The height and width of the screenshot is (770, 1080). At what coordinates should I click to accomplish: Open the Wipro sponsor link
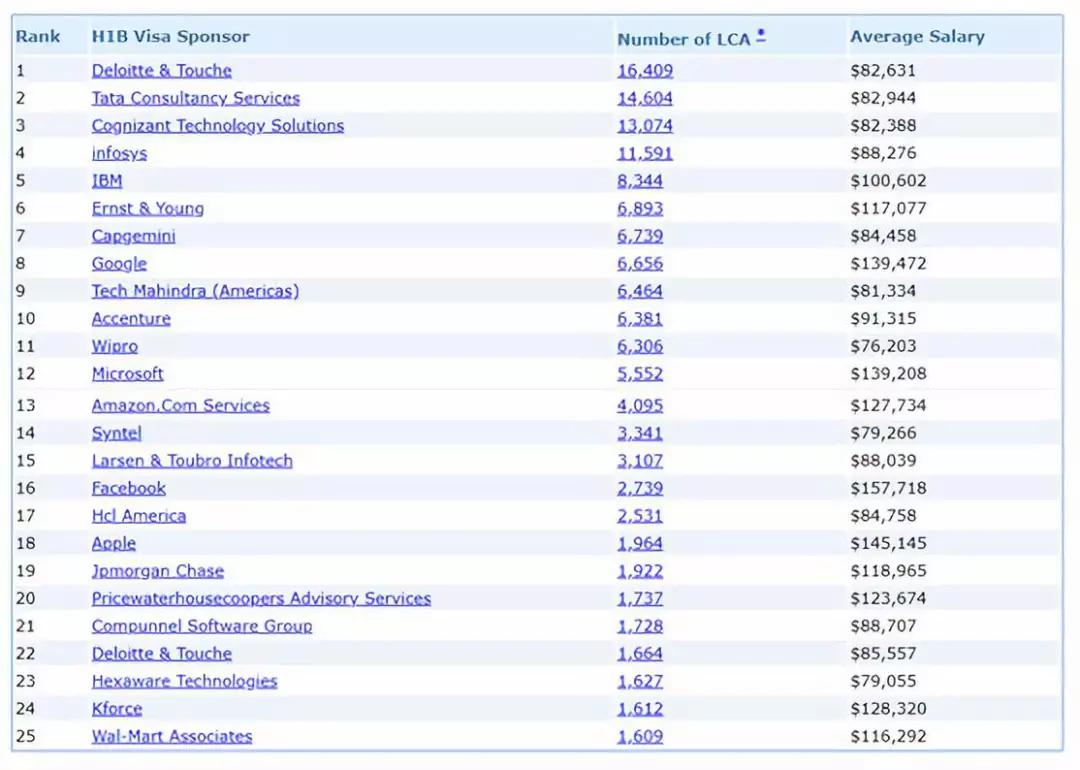(x=114, y=346)
